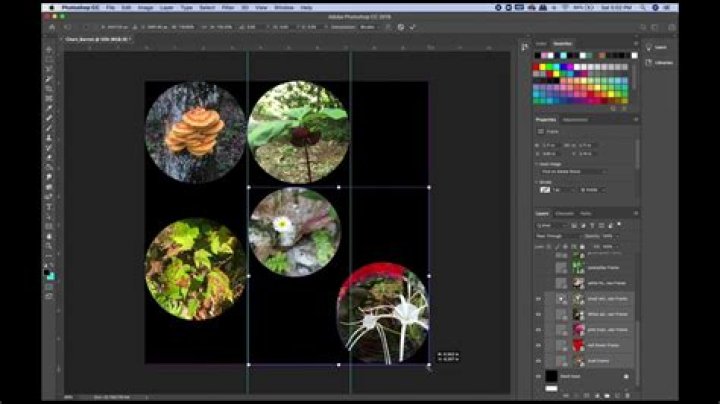Collapse the Stroke section in Properties
The width and height of the screenshot is (720, 404).
(536, 182)
